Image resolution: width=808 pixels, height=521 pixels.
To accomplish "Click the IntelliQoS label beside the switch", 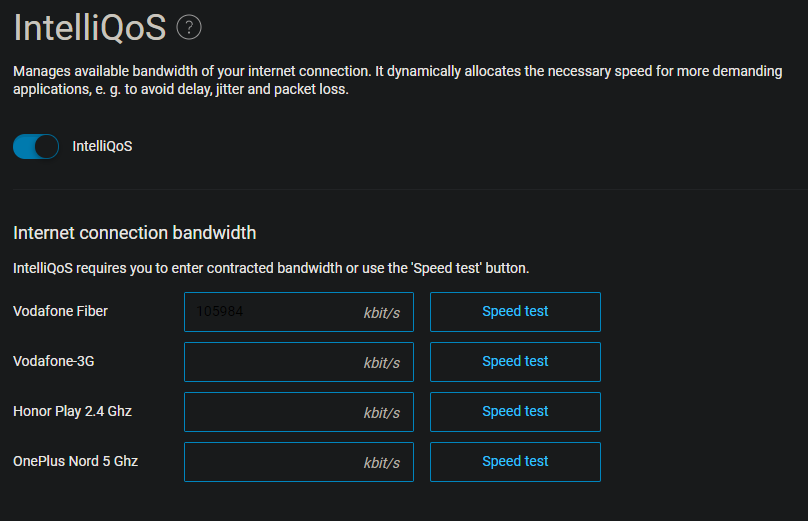I will coord(102,146).
